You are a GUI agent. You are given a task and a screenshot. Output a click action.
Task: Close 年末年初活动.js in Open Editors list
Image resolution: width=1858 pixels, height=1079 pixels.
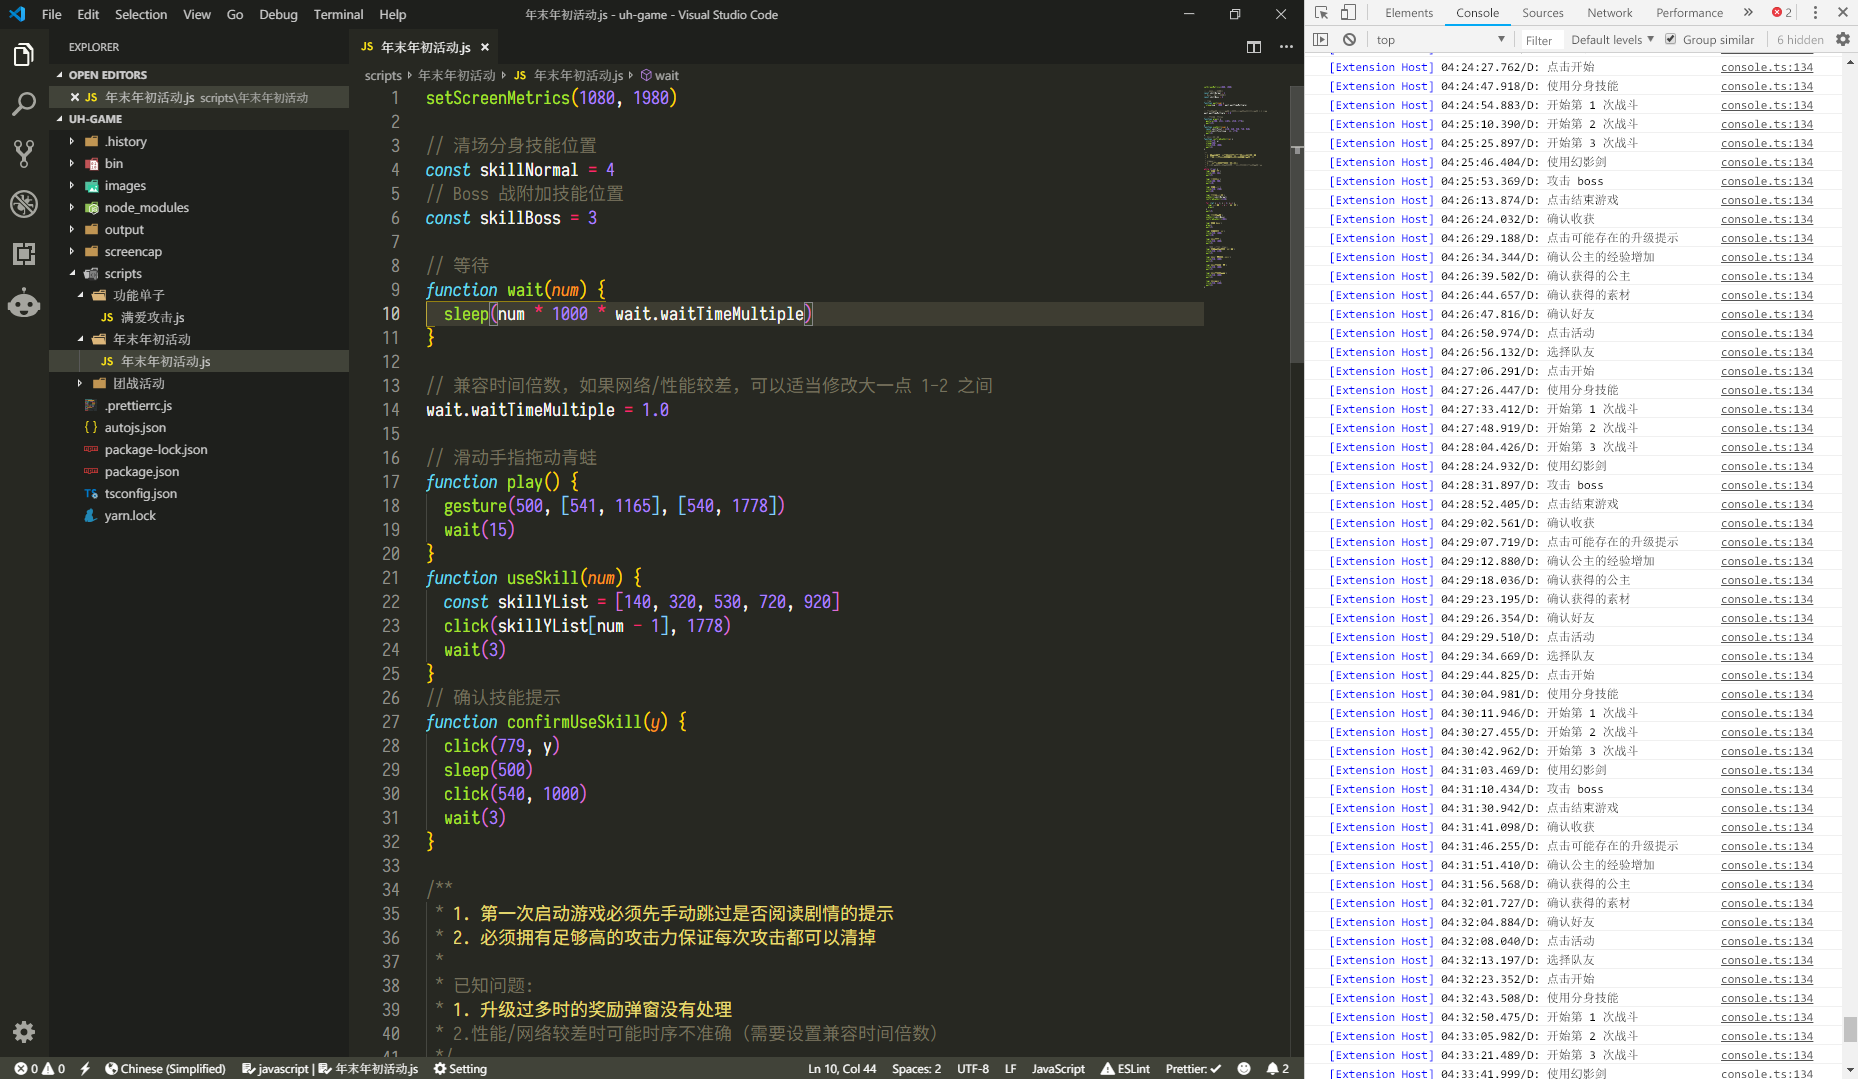[75, 97]
